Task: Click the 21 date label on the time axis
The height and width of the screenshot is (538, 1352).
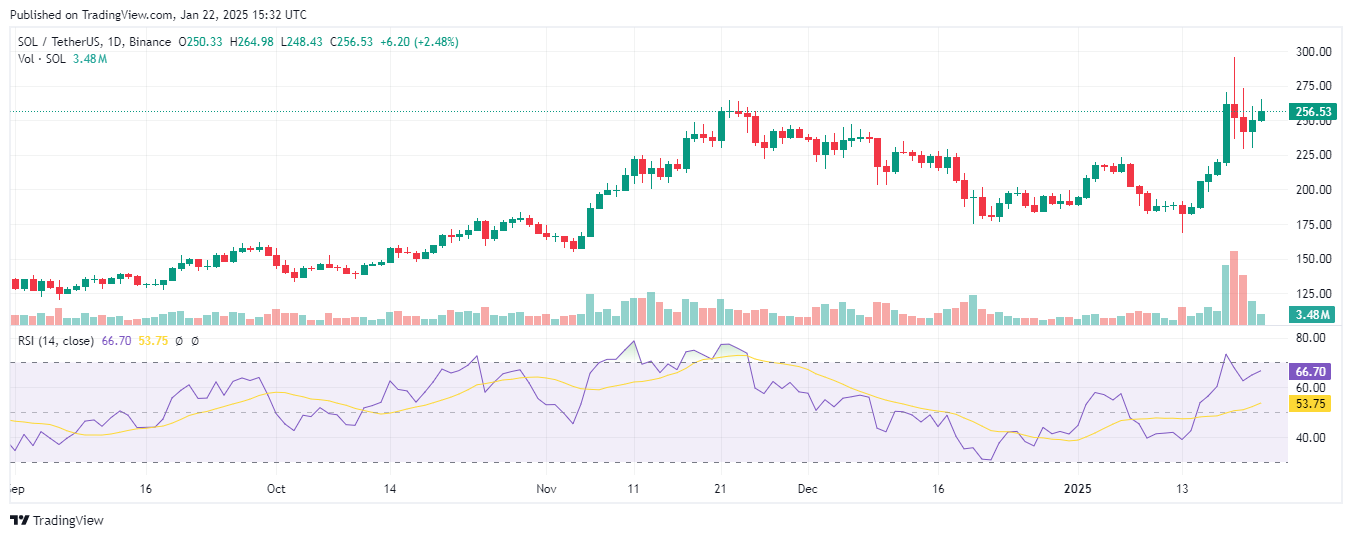Action: [721, 490]
